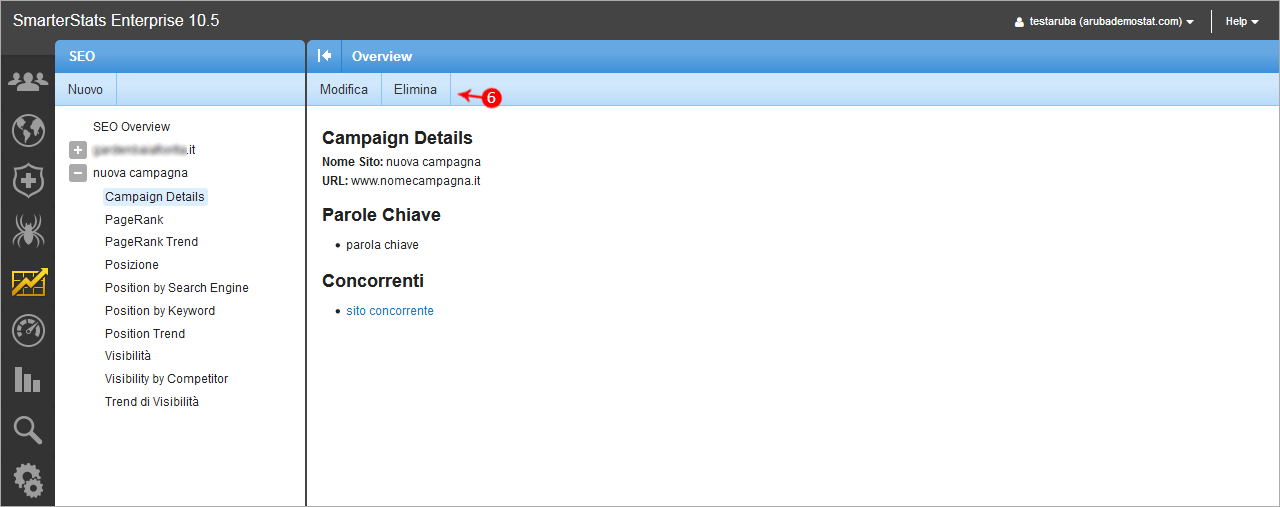Click the Modifica button
This screenshot has height=507, width=1280.
click(x=344, y=89)
